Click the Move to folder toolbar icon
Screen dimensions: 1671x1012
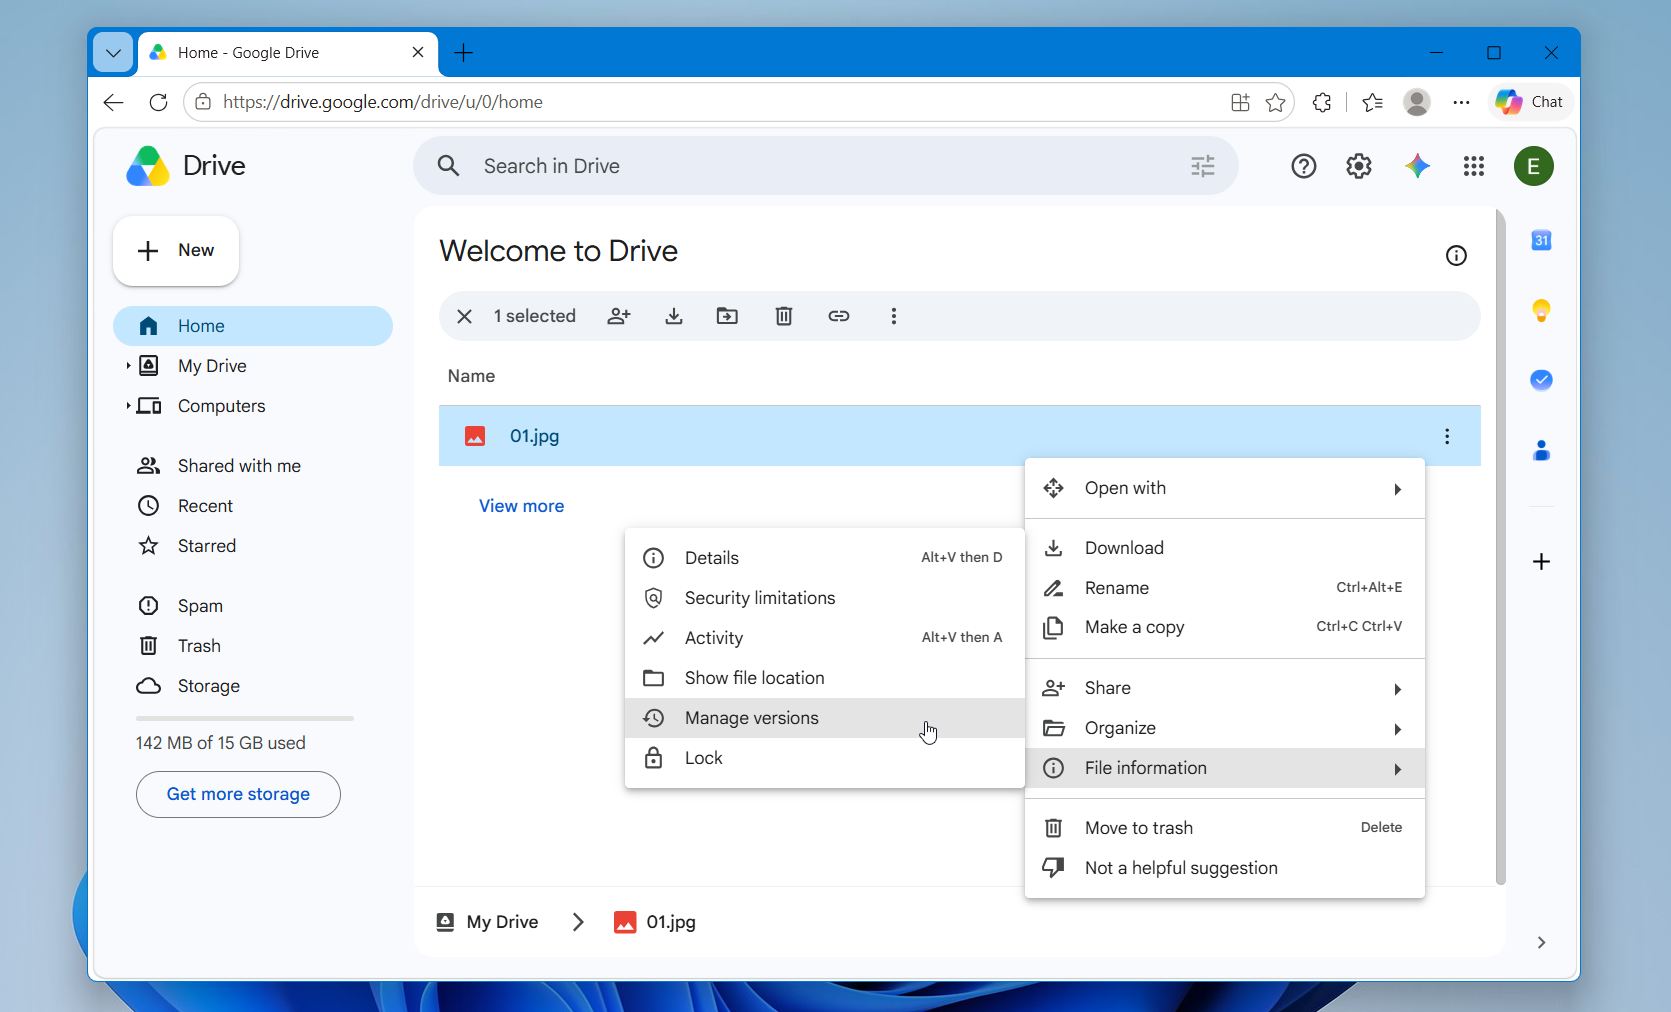[728, 316]
